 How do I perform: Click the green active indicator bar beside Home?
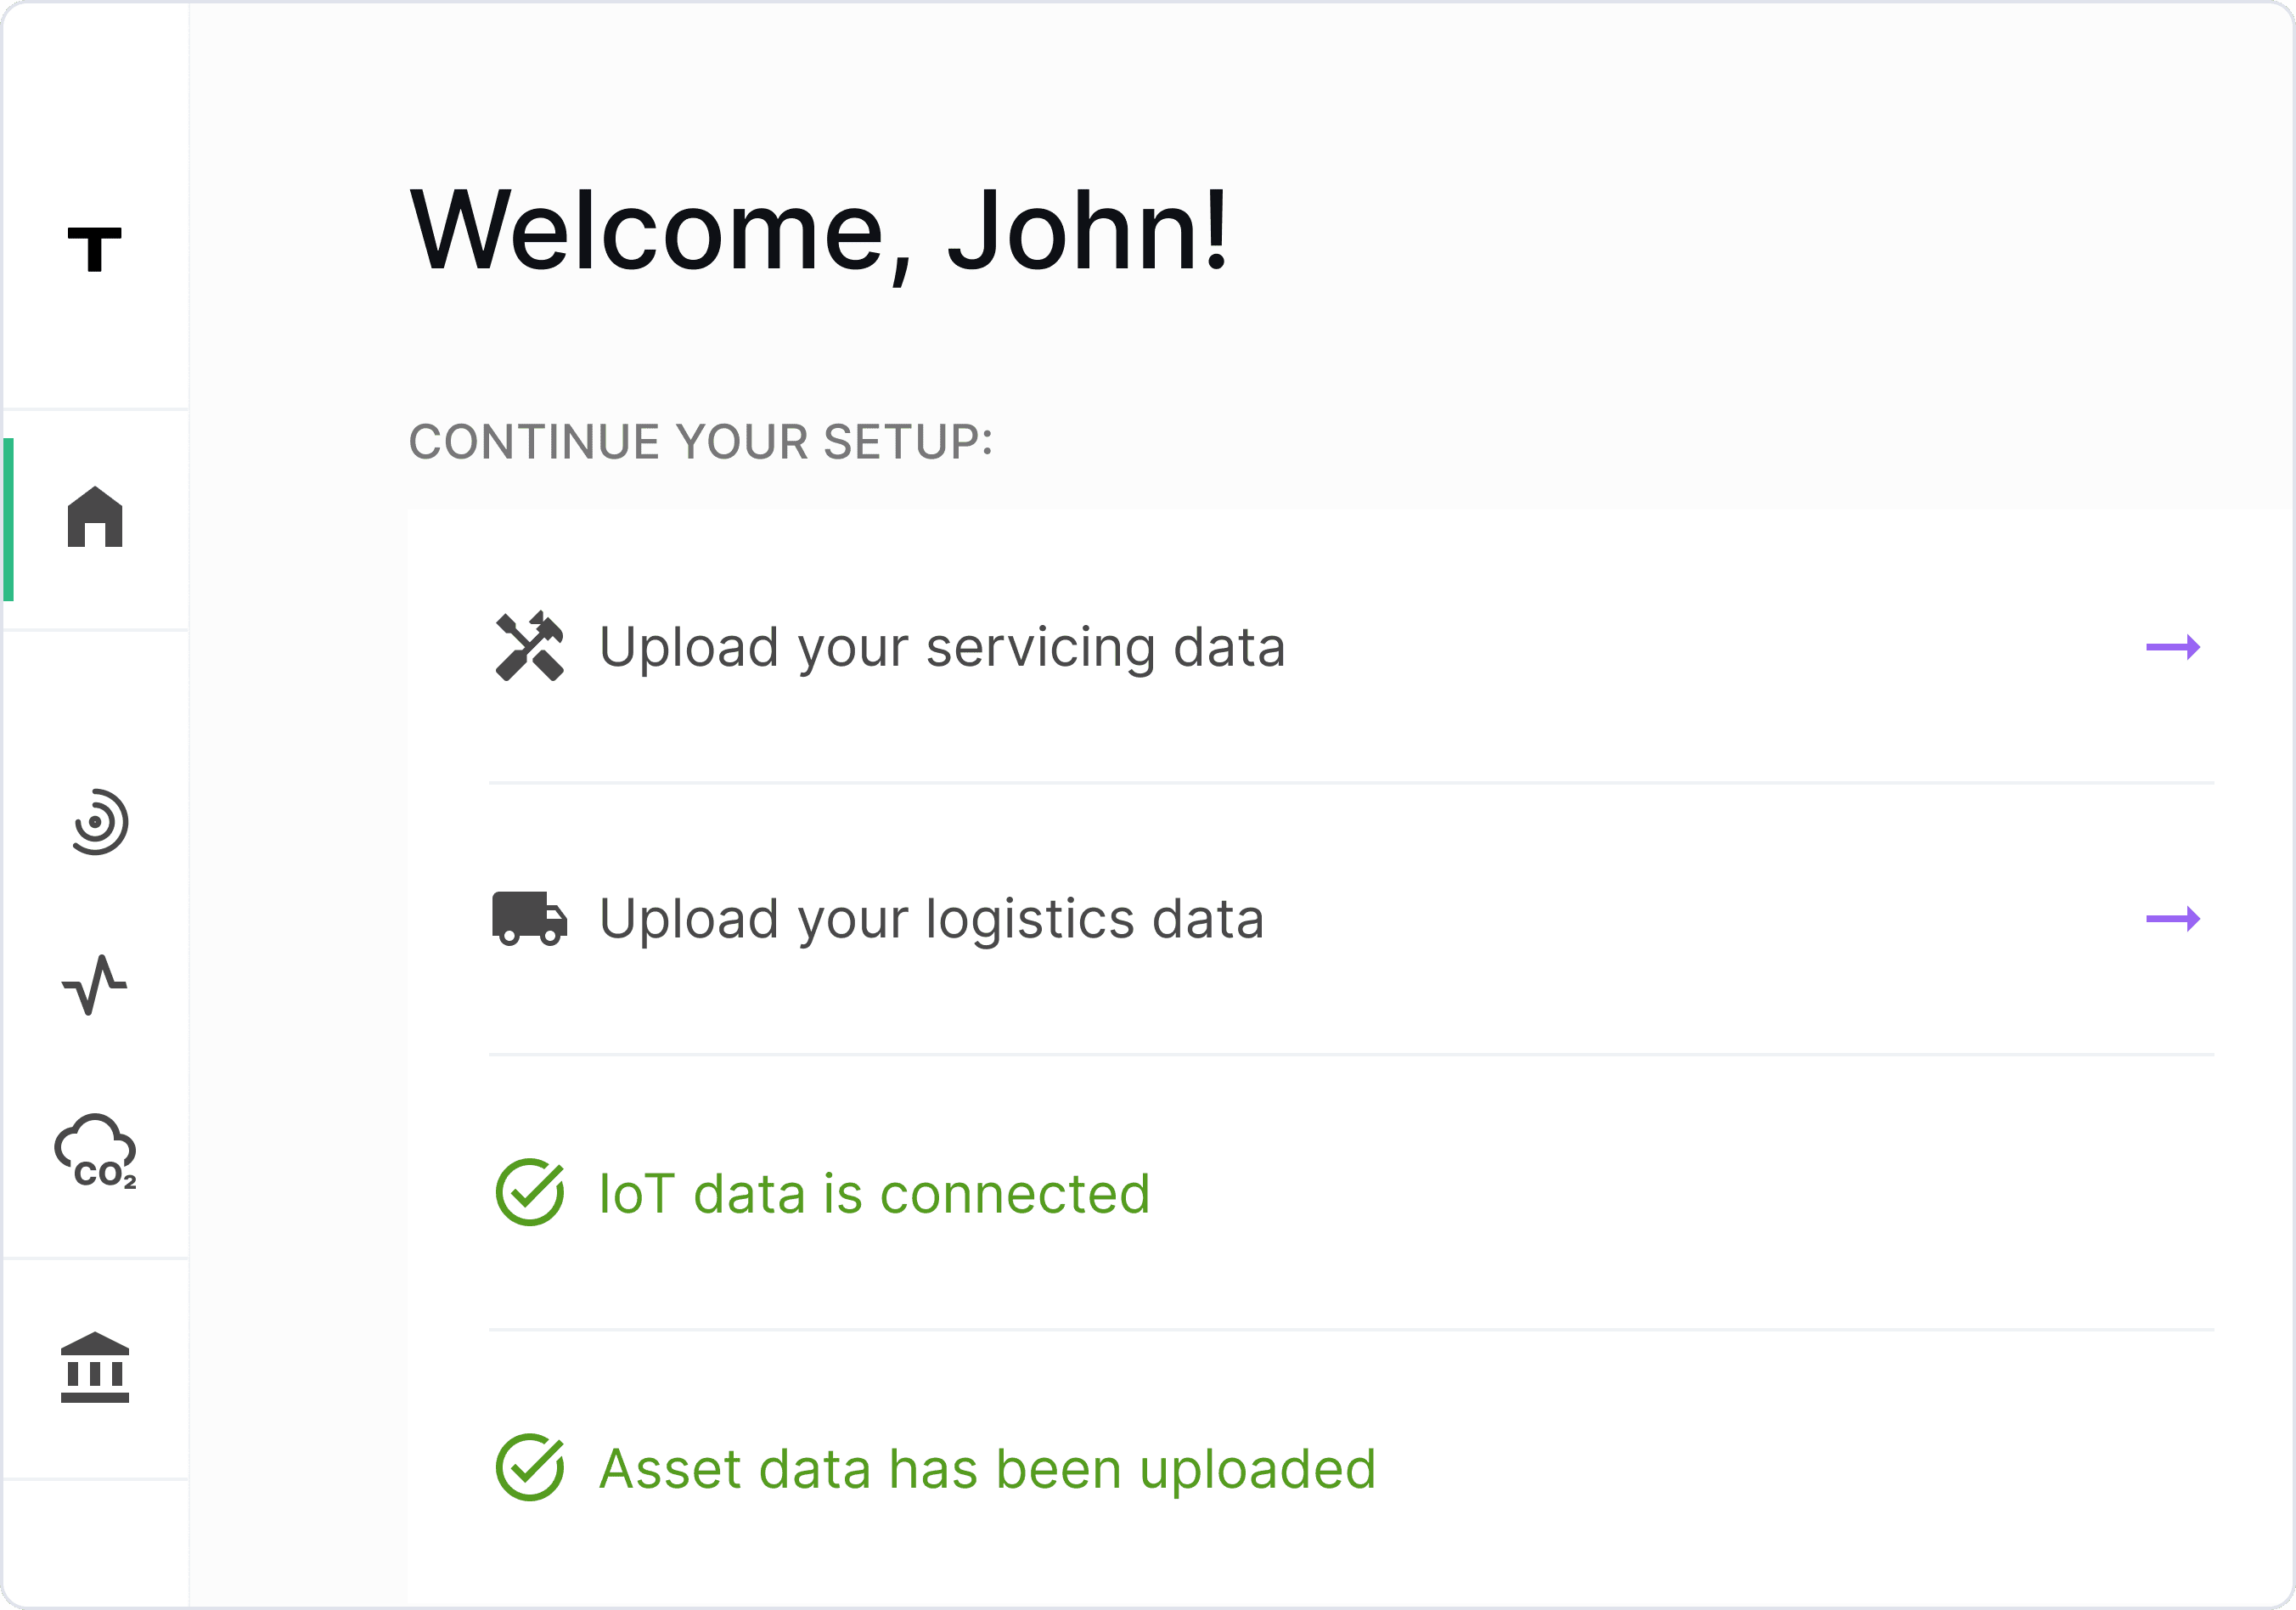click(8, 519)
